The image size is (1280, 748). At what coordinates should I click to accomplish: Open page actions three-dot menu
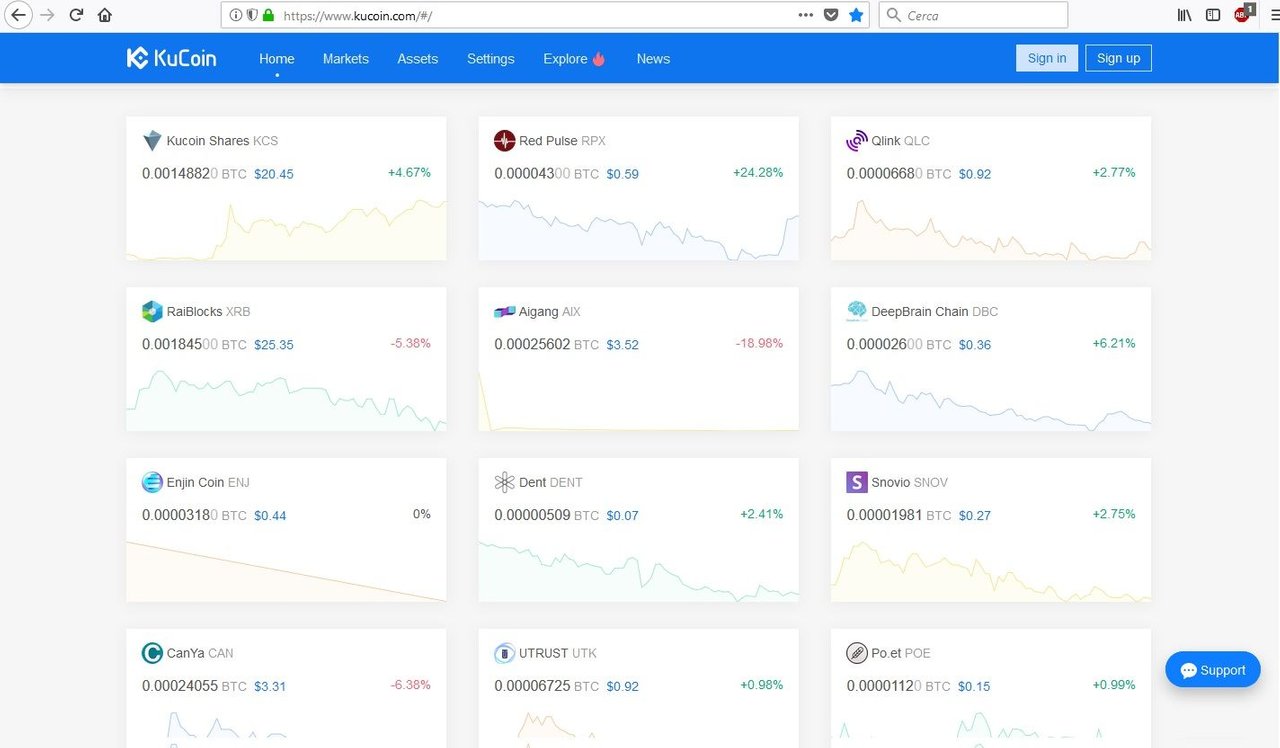coord(806,15)
